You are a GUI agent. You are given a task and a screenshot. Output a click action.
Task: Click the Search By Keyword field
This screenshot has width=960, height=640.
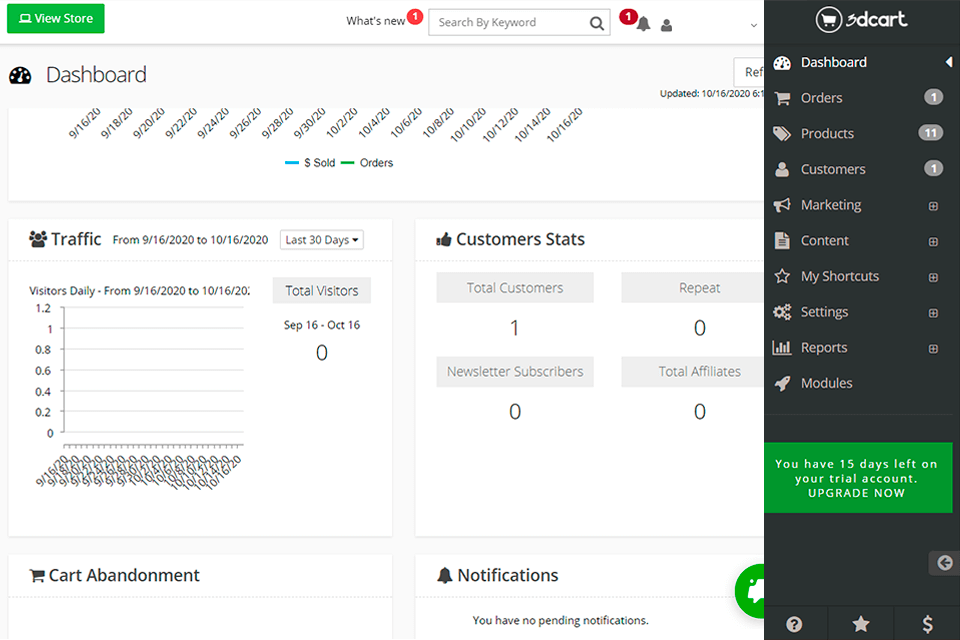(x=508, y=23)
